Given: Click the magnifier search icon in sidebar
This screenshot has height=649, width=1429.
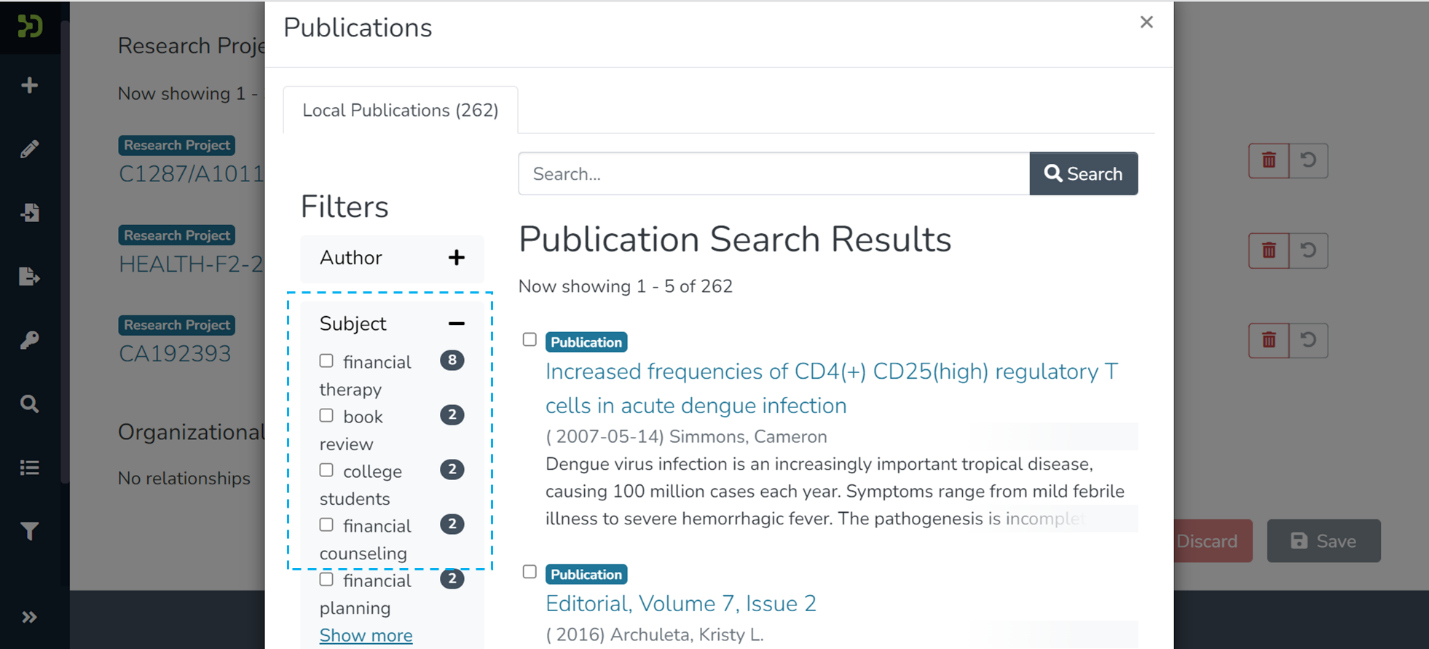Looking at the screenshot, I should tap(30, 404).
